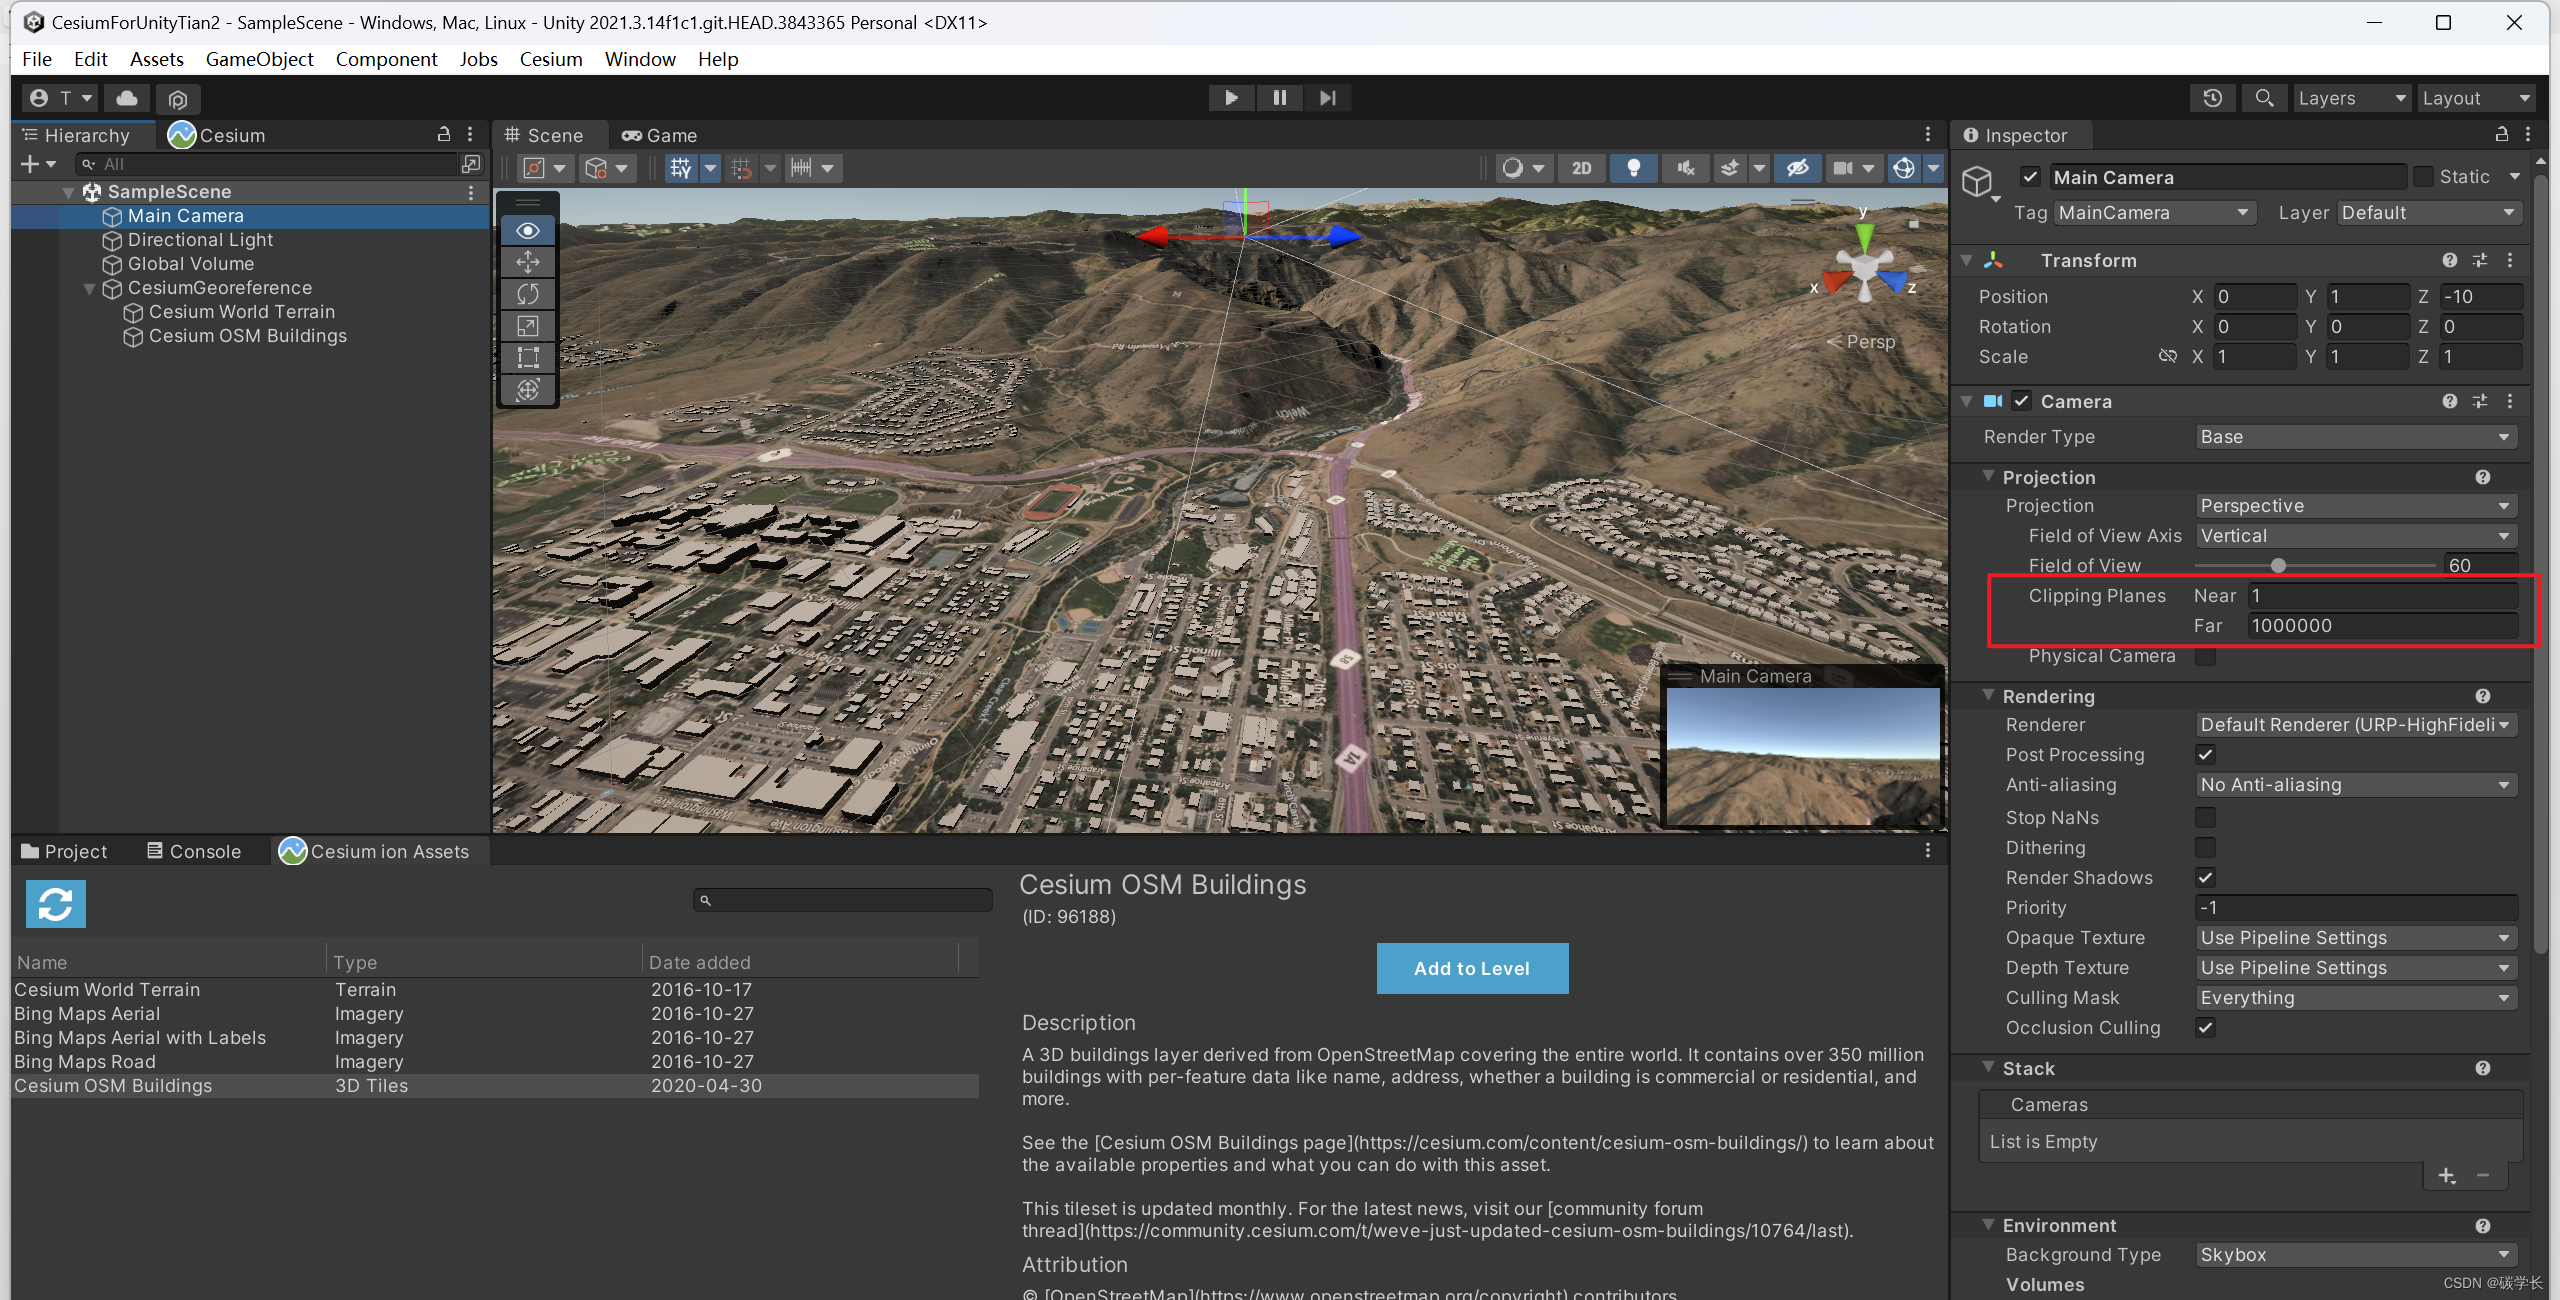The image size is (2560, 1300).
Task: Select the Move tool in scene overlay
Action: (x=528, y=262)
